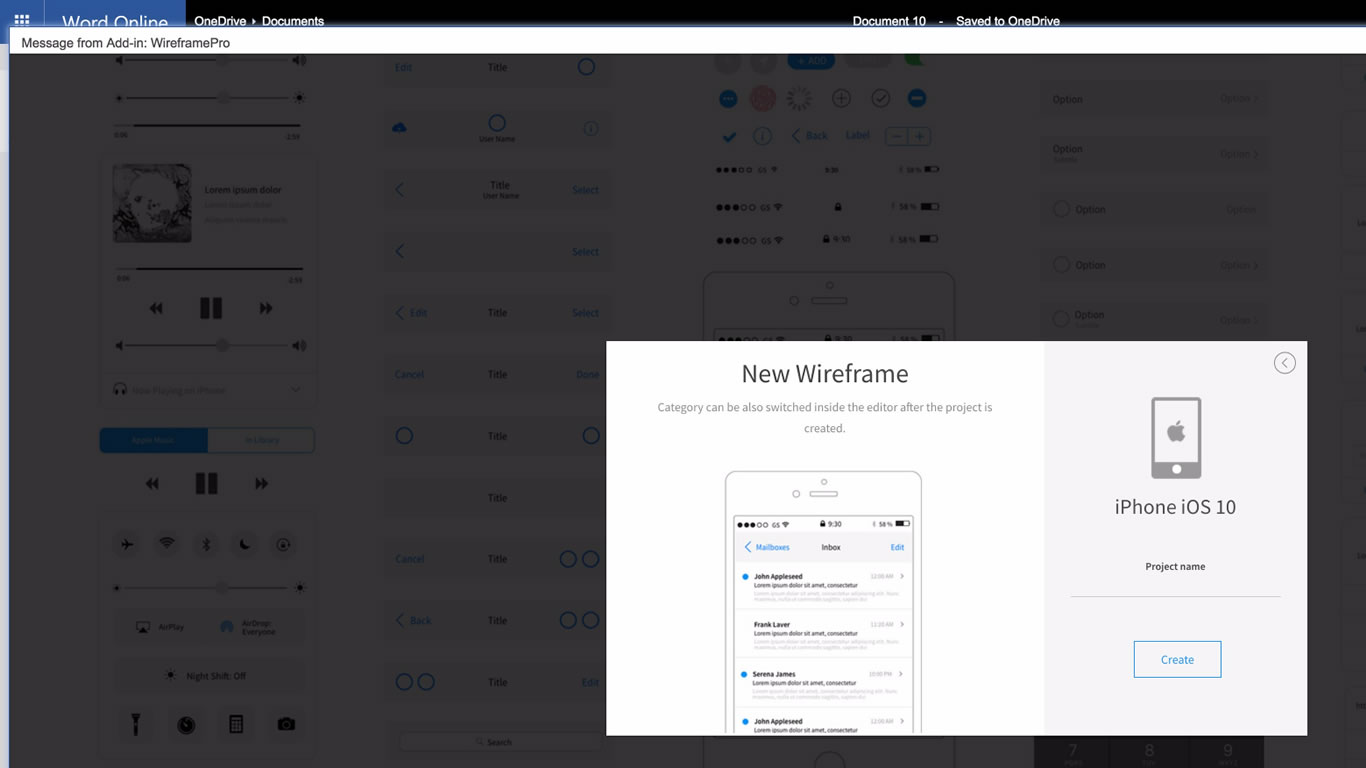Toggle Do Not Disturb moon icon
Screen dimensions: 1366x768
[x=245, y=545]
